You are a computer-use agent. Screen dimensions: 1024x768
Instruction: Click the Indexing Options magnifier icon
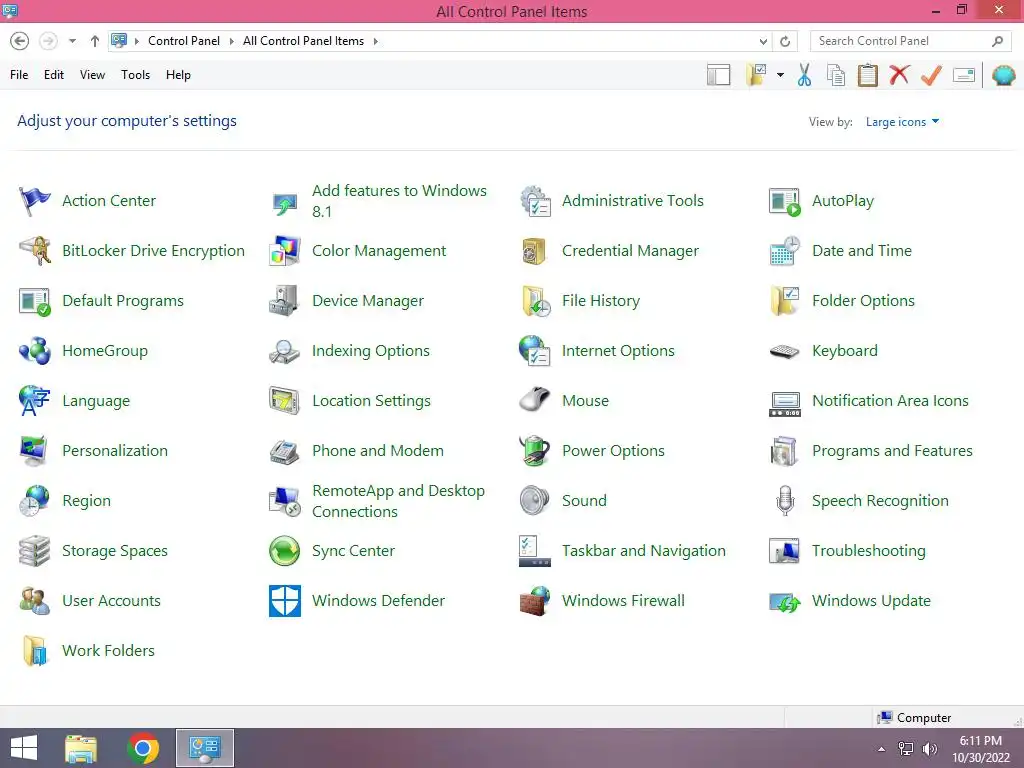click(x=285, y=351)
